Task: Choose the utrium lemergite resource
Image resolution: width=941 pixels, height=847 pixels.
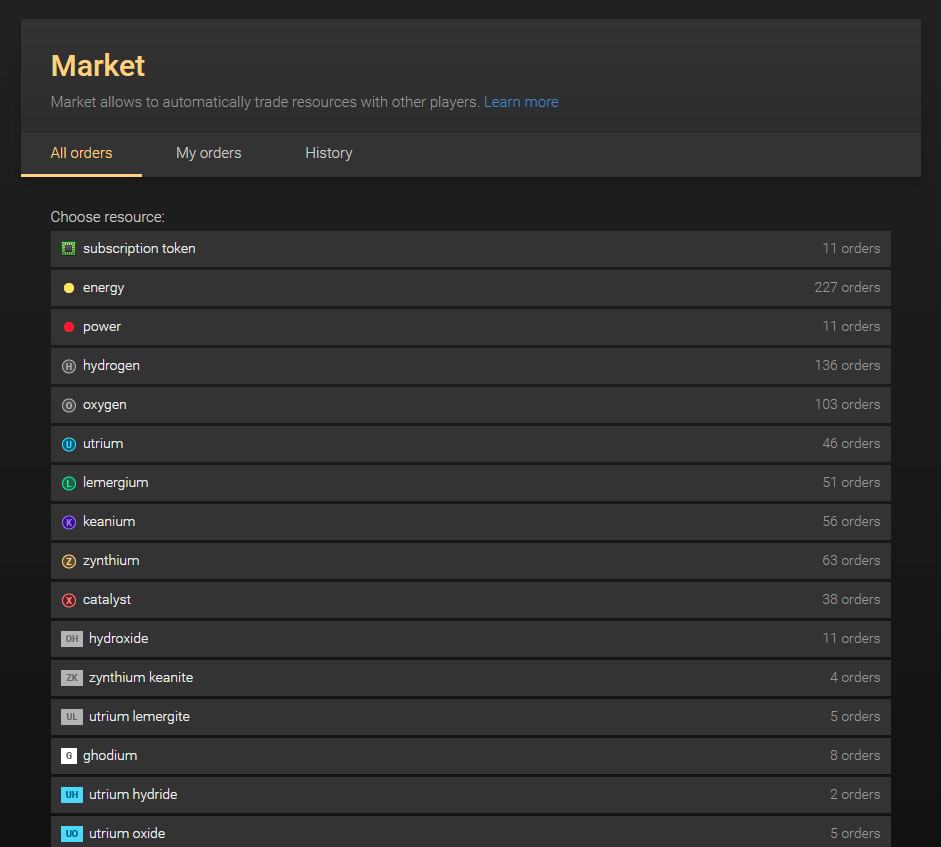Action: coord(470,717)
